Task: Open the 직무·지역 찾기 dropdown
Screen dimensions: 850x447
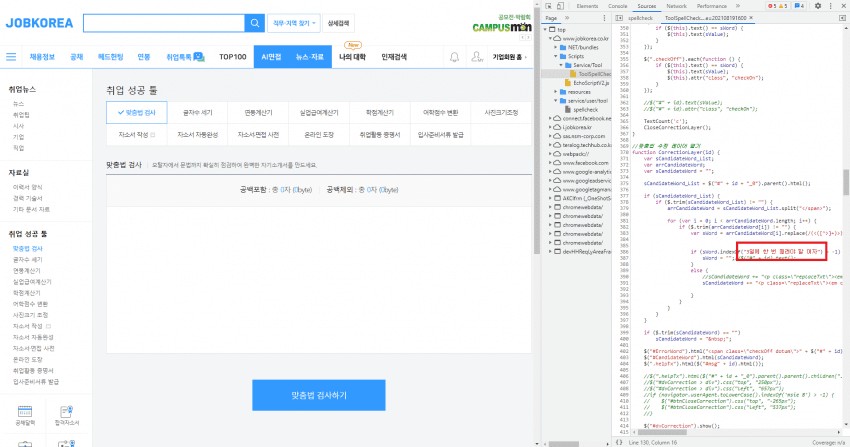Action: (x=292, y=22)
